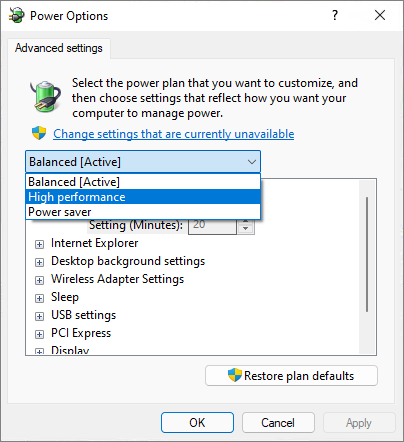Expand the Desktop background settings node

[39, 262]
